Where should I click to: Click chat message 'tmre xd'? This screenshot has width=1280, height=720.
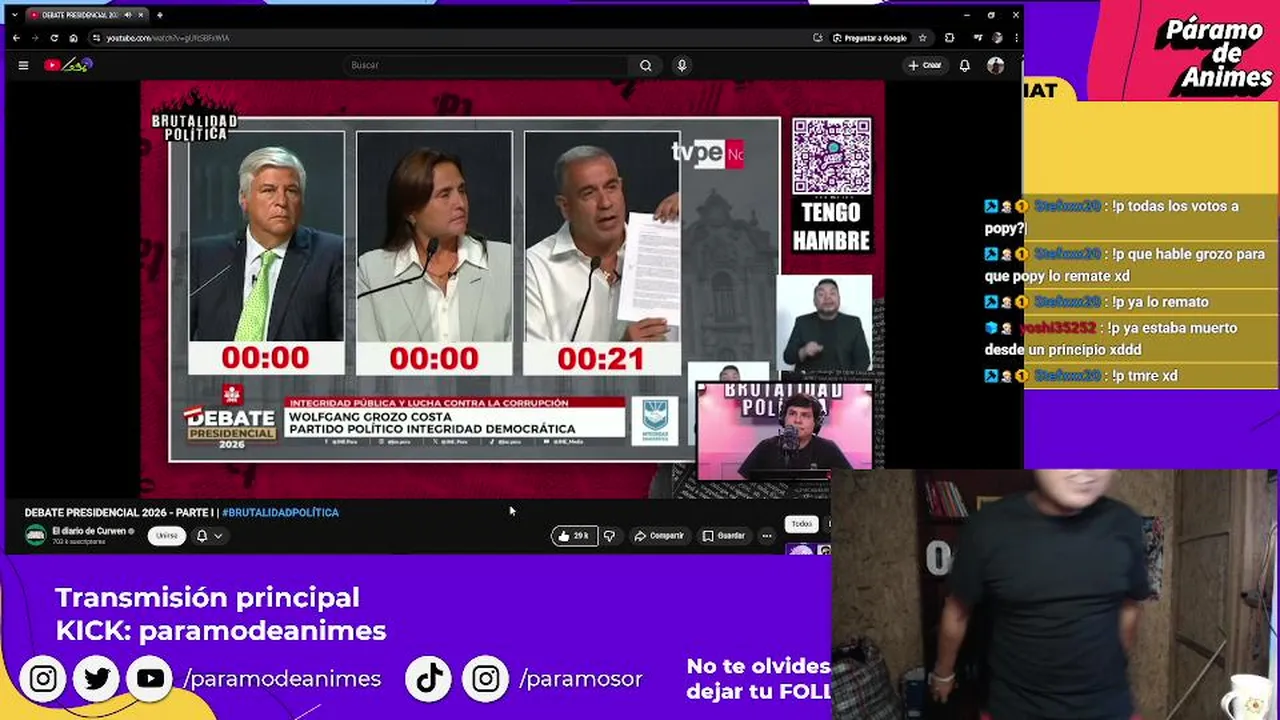pos(1143,376)
